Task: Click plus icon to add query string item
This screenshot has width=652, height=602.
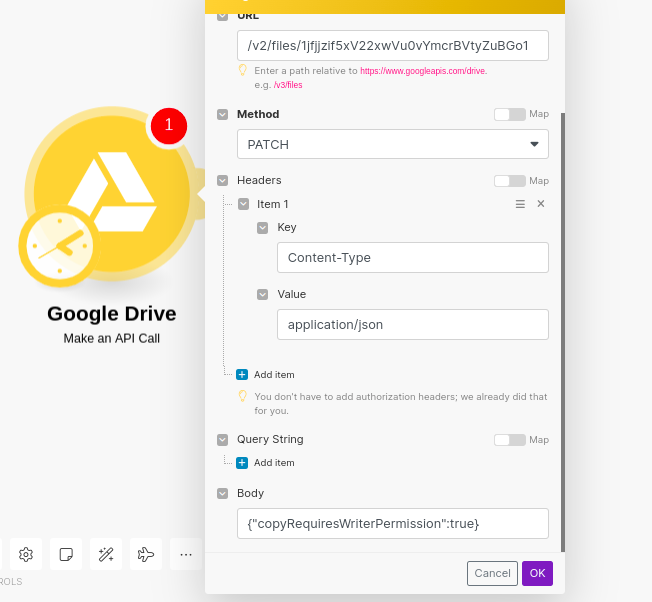Action: pos(242,463)
